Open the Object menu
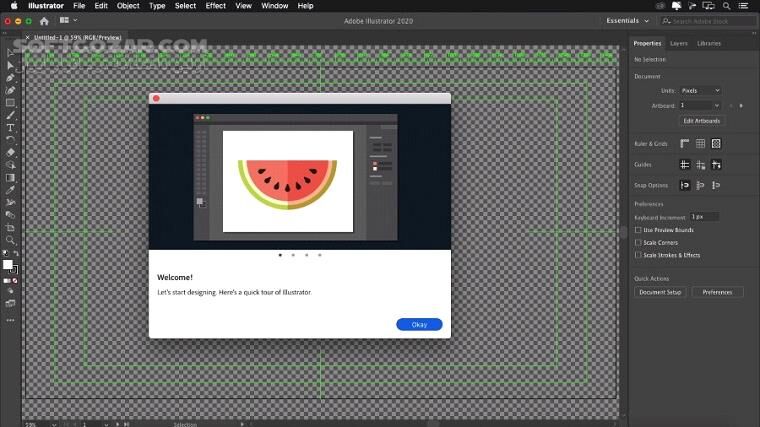Viewport: 760px width, 427px height. tap(128, 6)
